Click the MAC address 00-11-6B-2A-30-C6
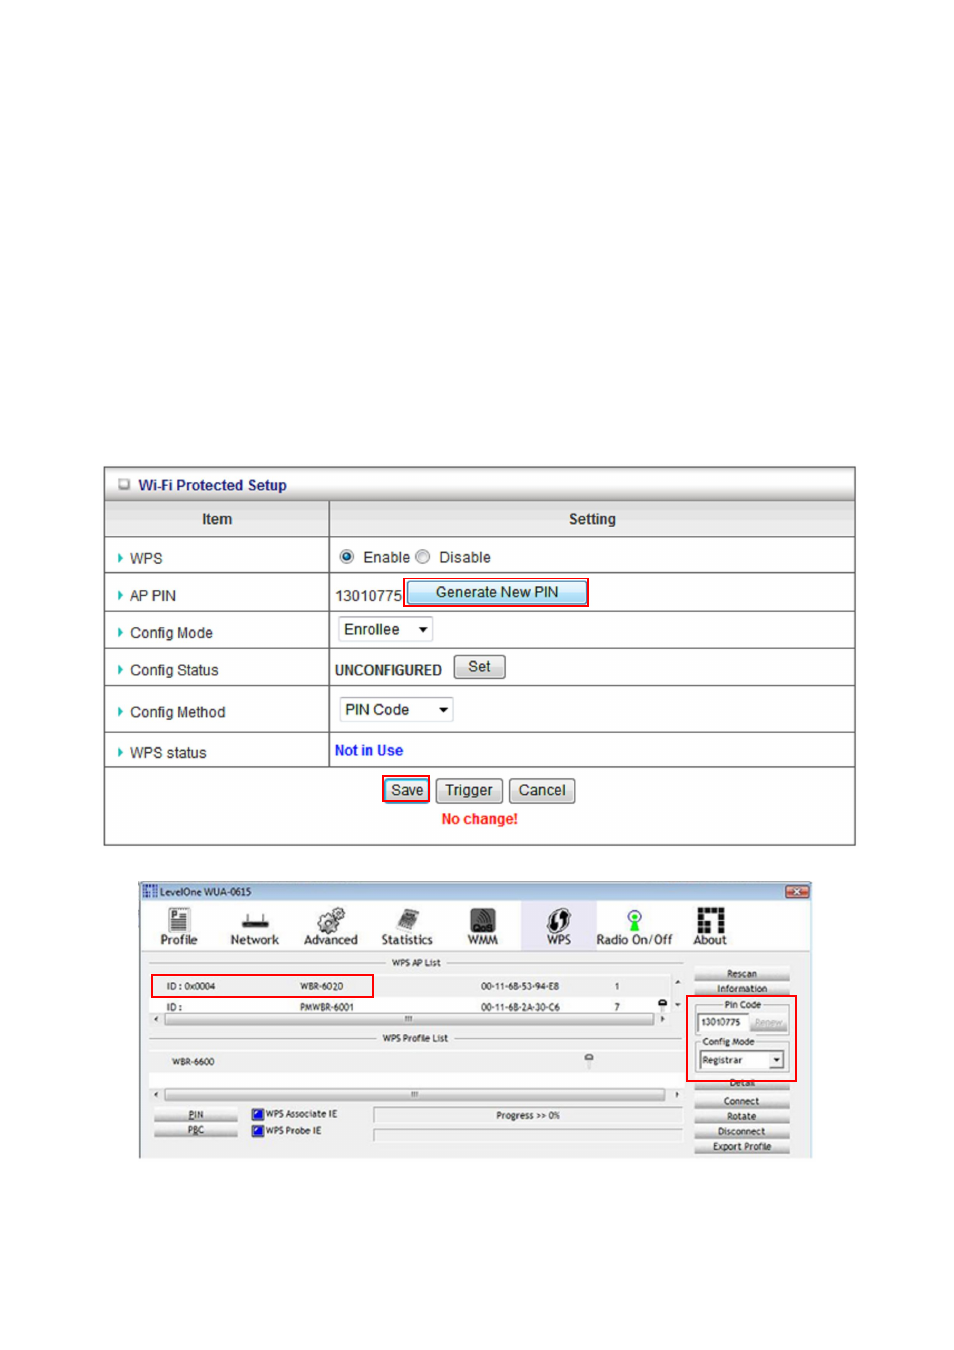This screenshot has width=954, height=1350. point(520,1007)
